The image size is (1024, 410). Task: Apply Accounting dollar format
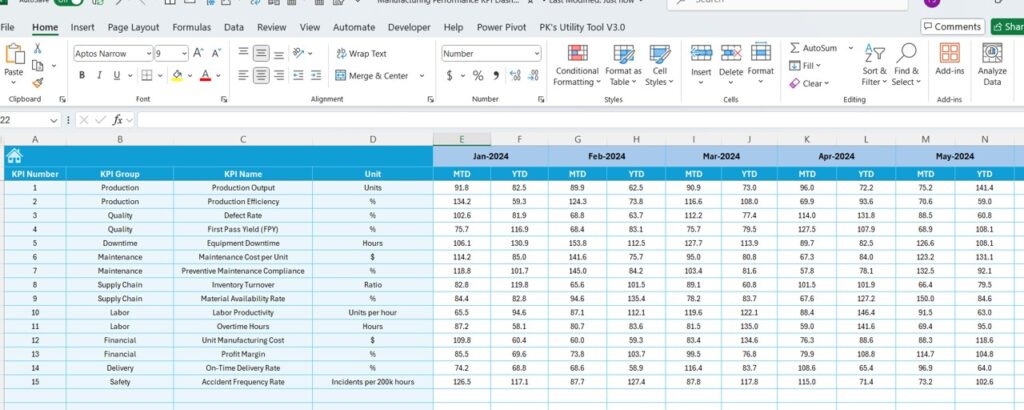(449, 76)
